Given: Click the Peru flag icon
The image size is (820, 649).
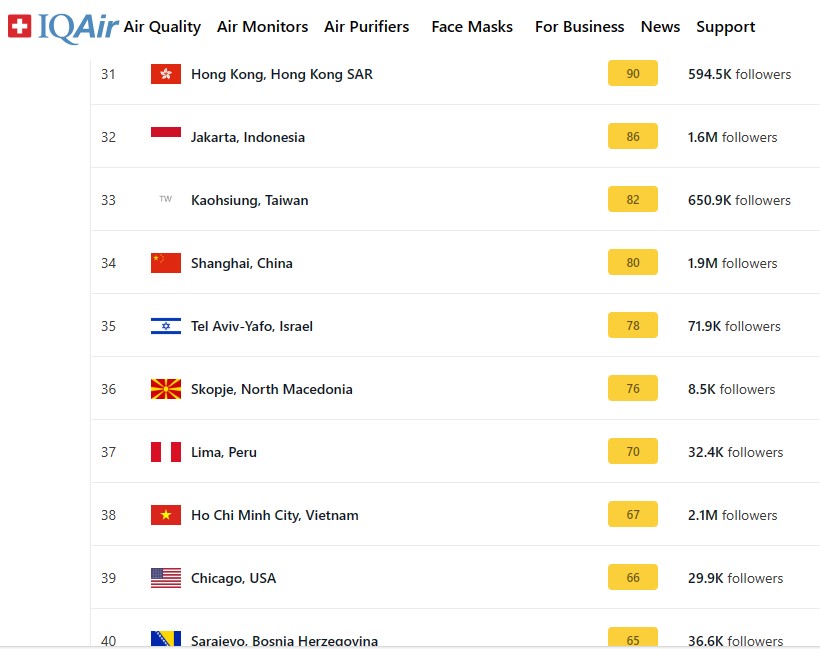Looking at the screenshot, I should tap(166, 452).
